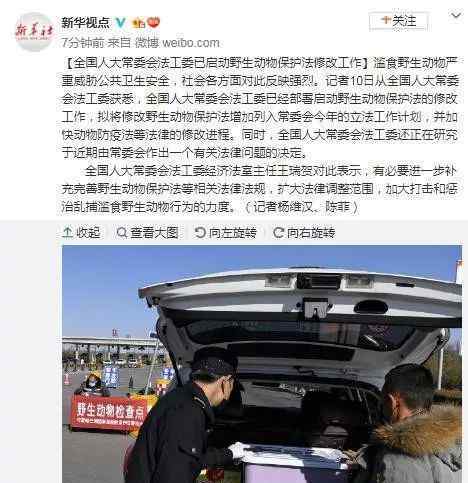468x483 pixels.
Task: Open the post options chevron menu
Action: pos(456,15)
